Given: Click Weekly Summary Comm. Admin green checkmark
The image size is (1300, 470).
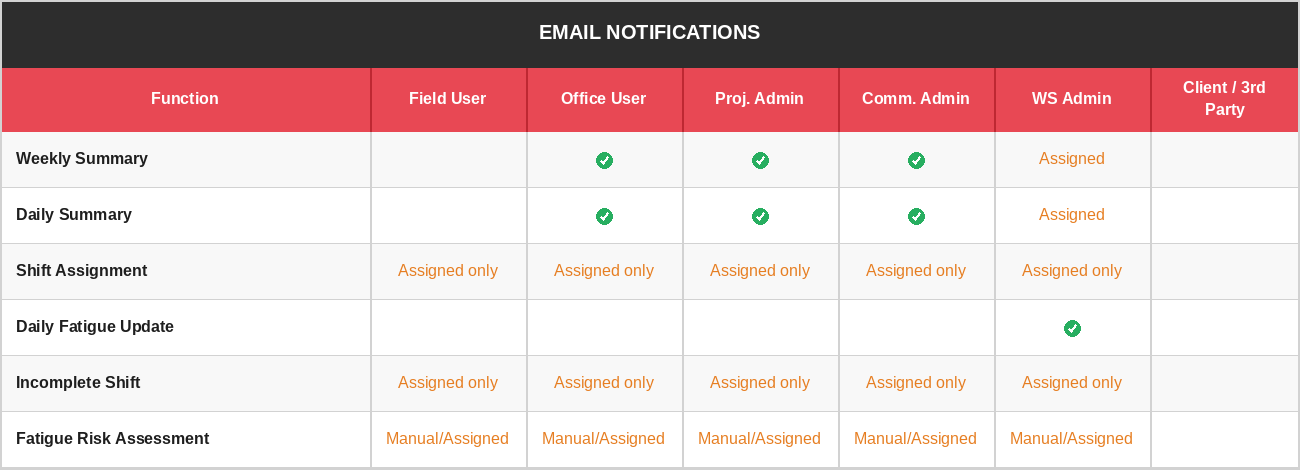Looking at the screenshot, I should pyautogui.click(x=916, y=160).
